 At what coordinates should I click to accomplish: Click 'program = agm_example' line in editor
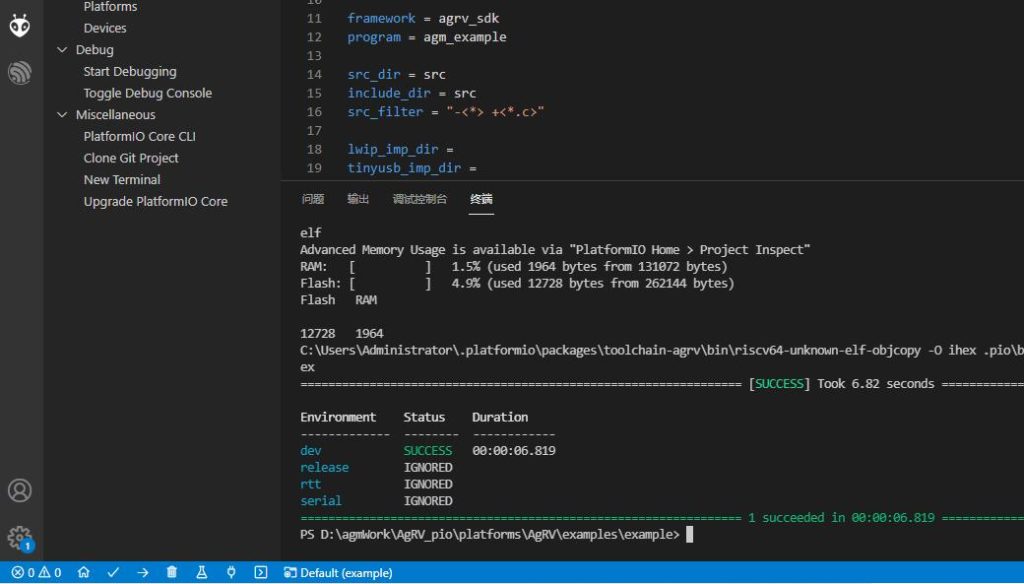[x=426, y=37]
